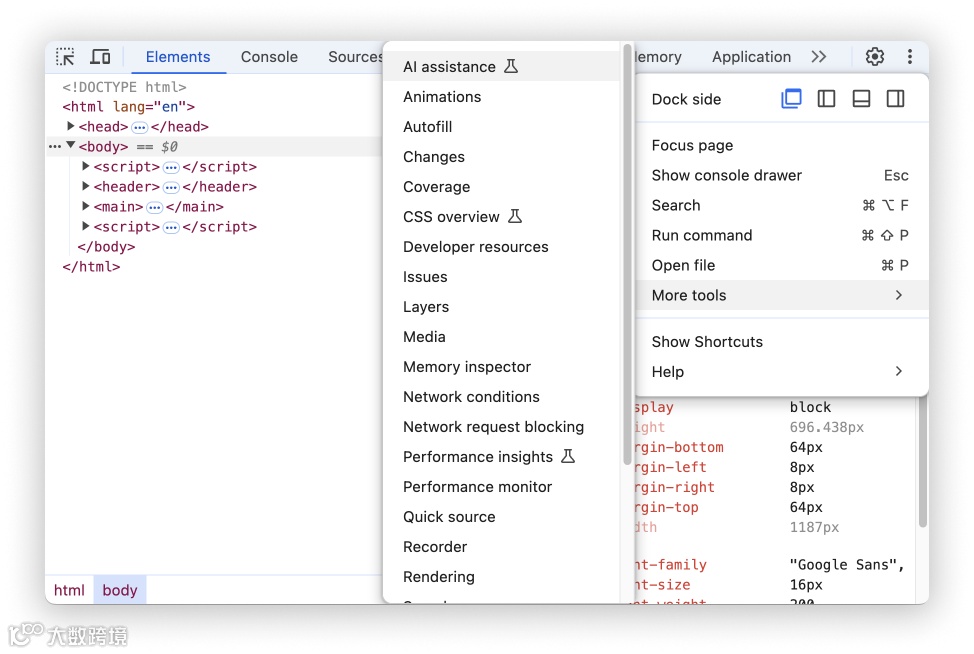
Task: Select the display block value
Action: (x=810, y=407)
